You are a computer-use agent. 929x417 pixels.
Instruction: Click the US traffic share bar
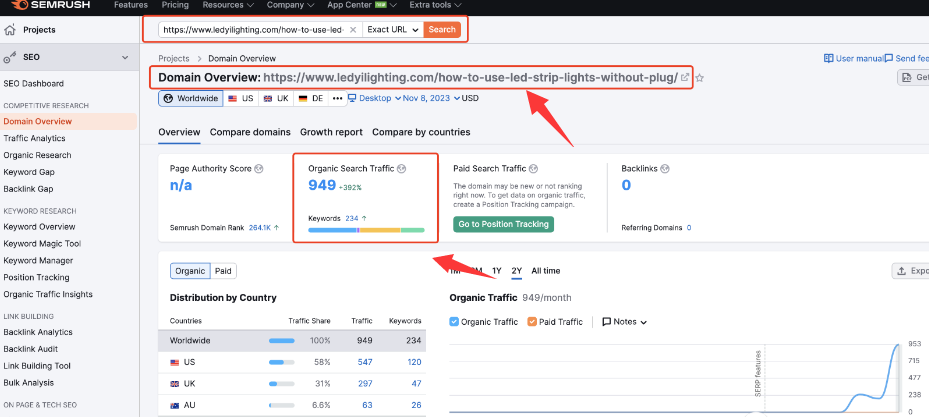tap(281, 362)
